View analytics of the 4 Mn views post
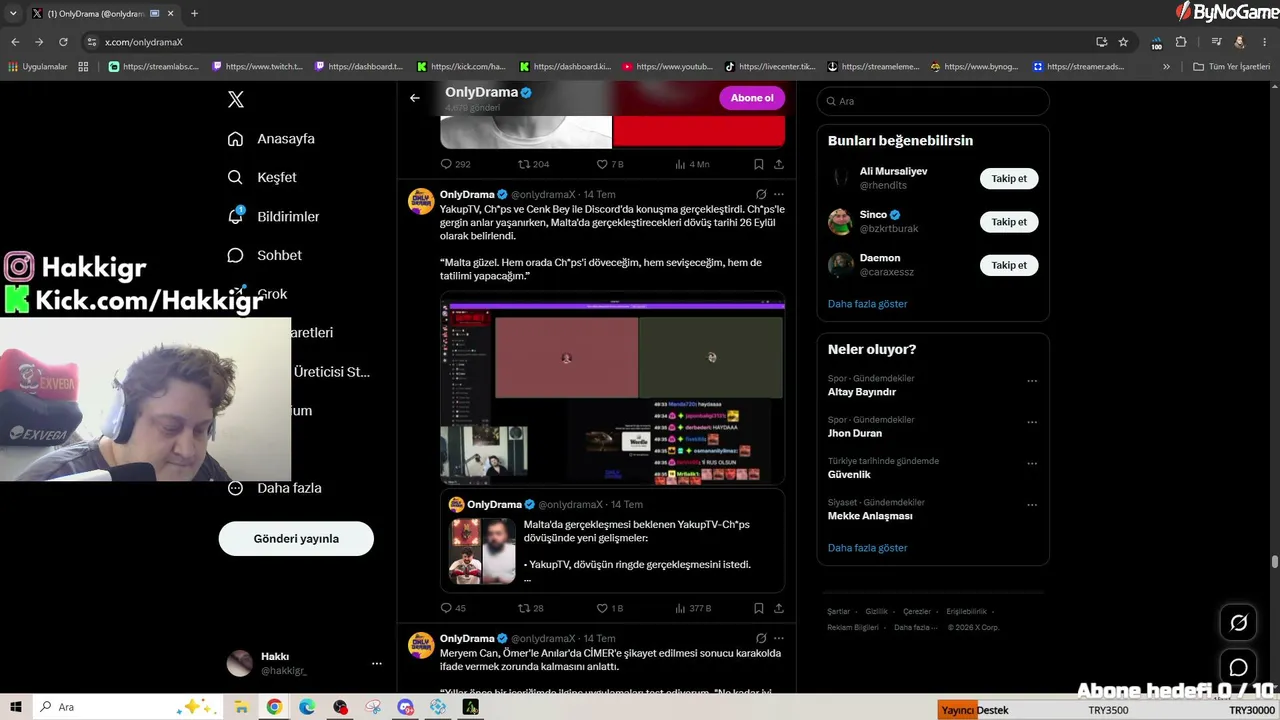 click(x=692, y=164)
